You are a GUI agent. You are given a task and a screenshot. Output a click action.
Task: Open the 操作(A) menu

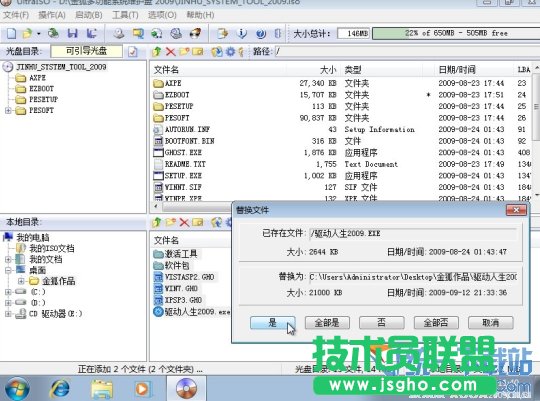[52, 15]
